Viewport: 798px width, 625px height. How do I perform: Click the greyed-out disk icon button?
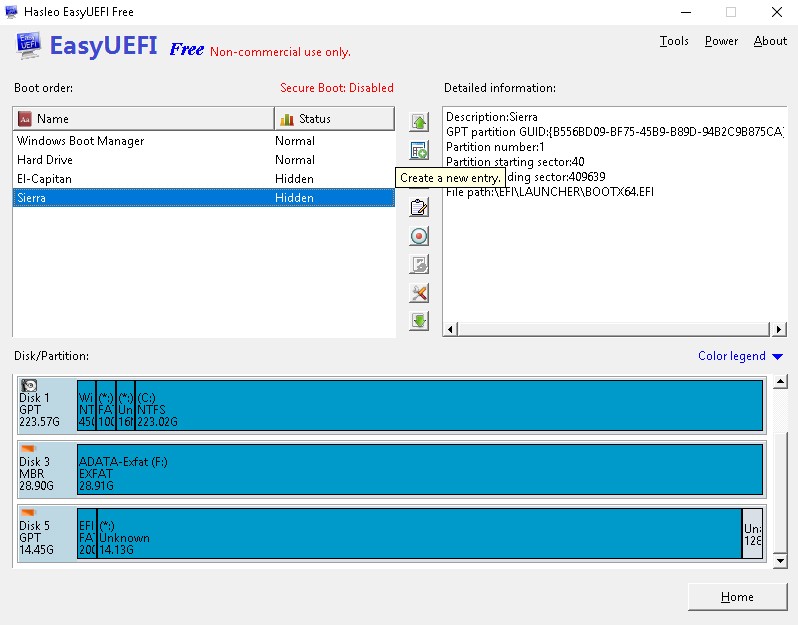tap(419, 265)
